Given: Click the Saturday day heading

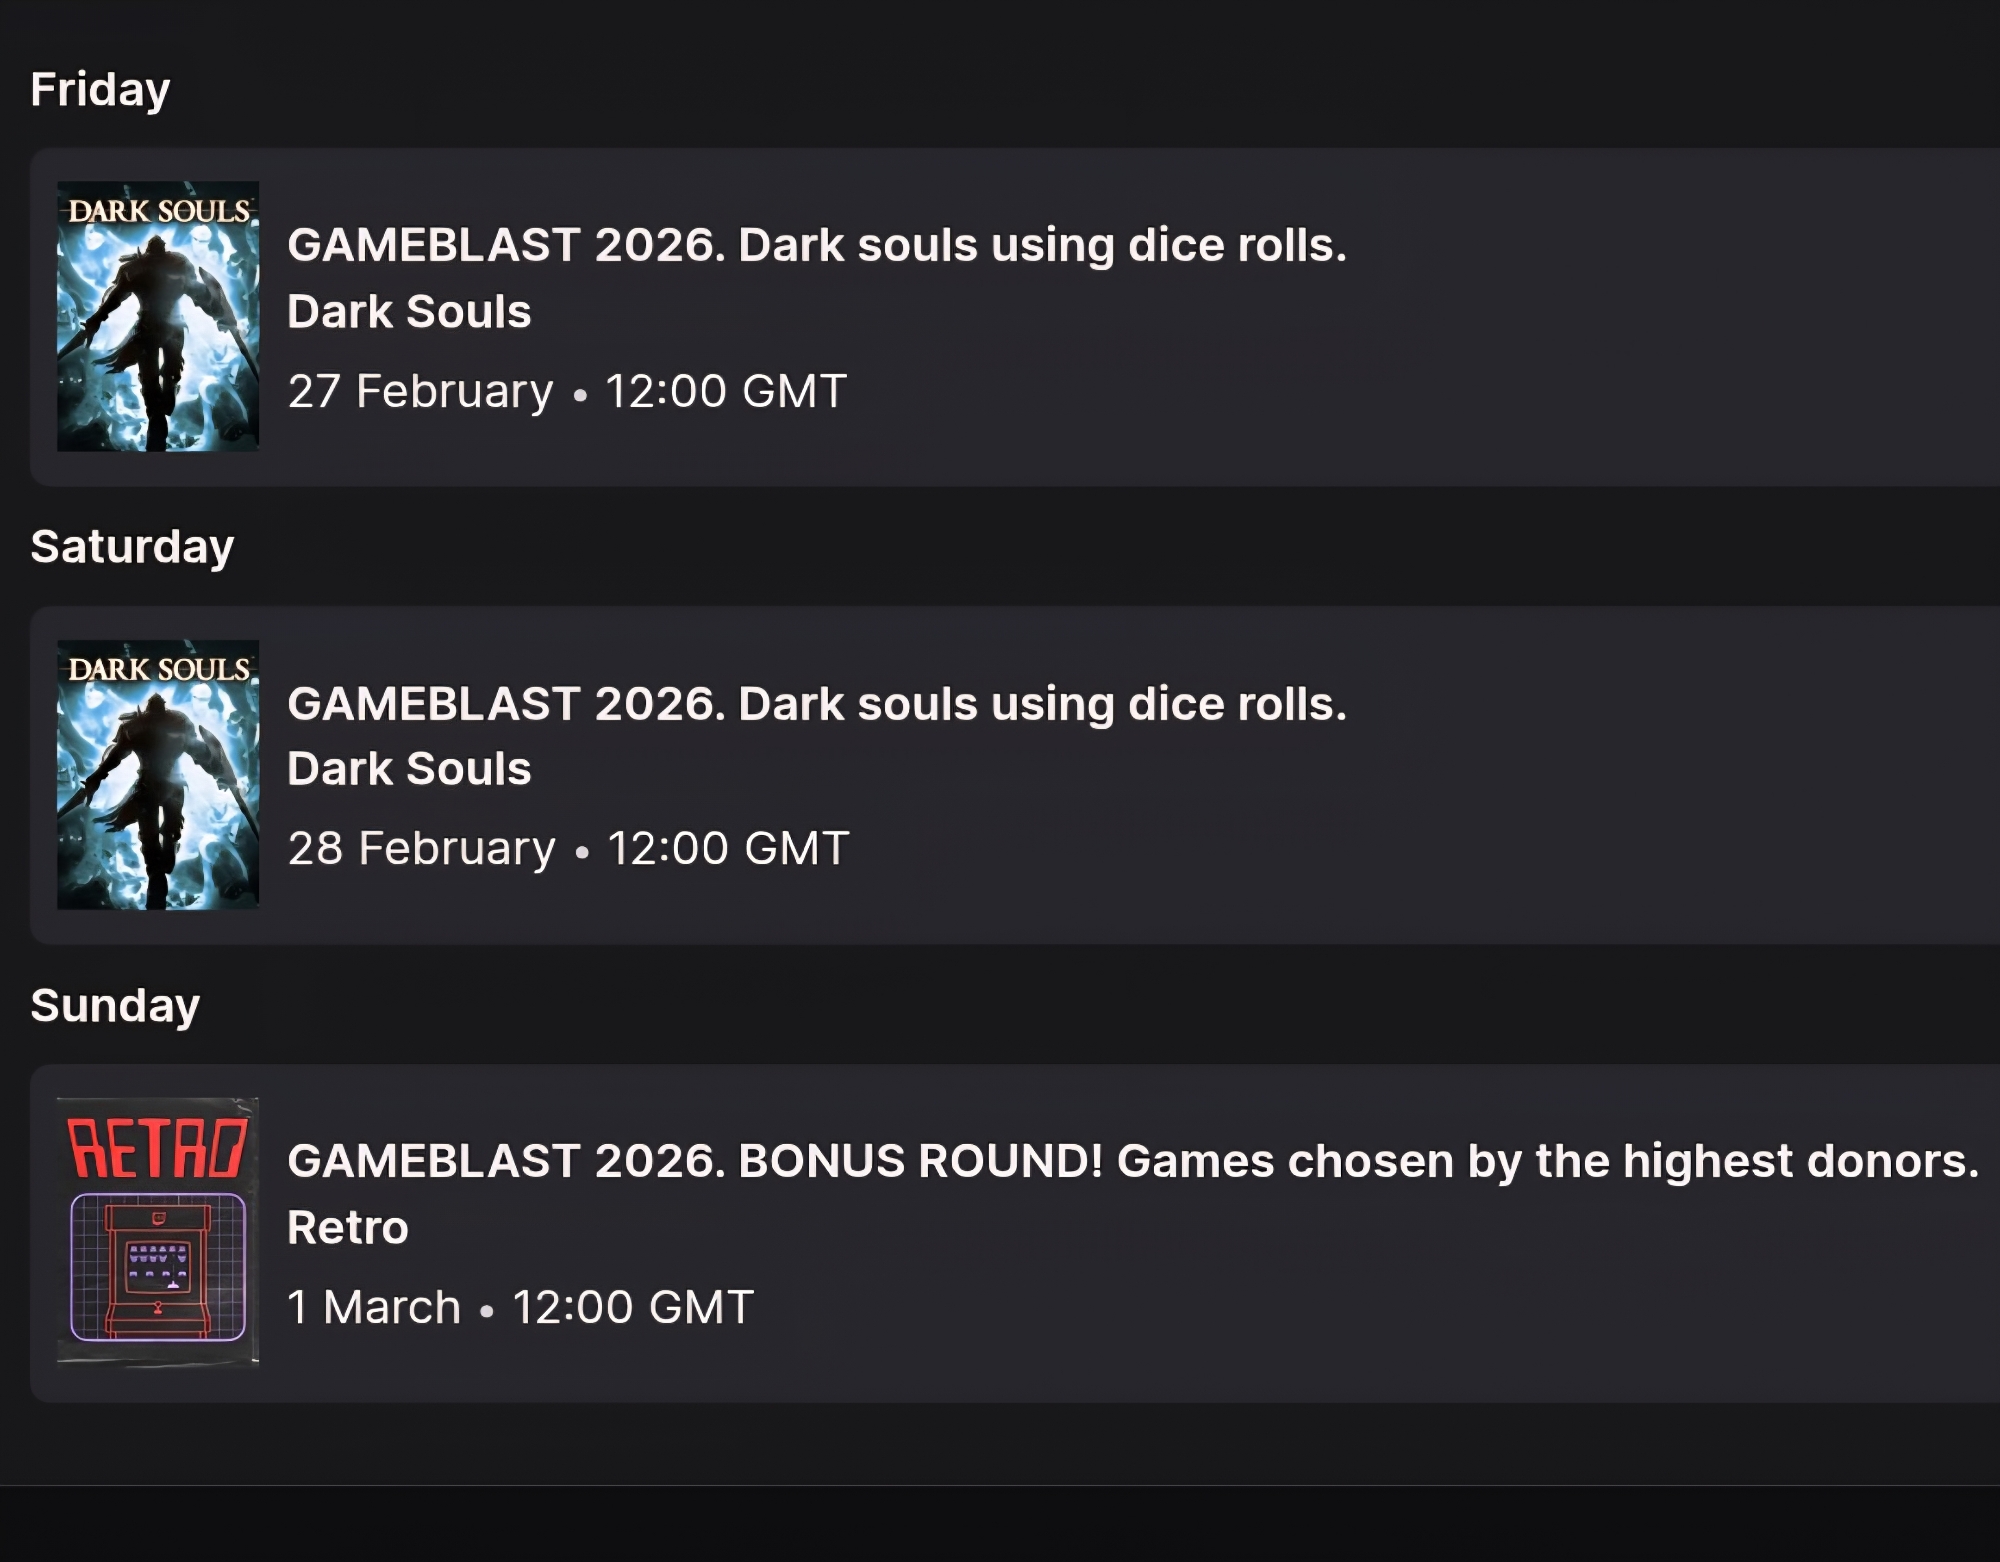Looking at the screenshot, I should (132, 547).
